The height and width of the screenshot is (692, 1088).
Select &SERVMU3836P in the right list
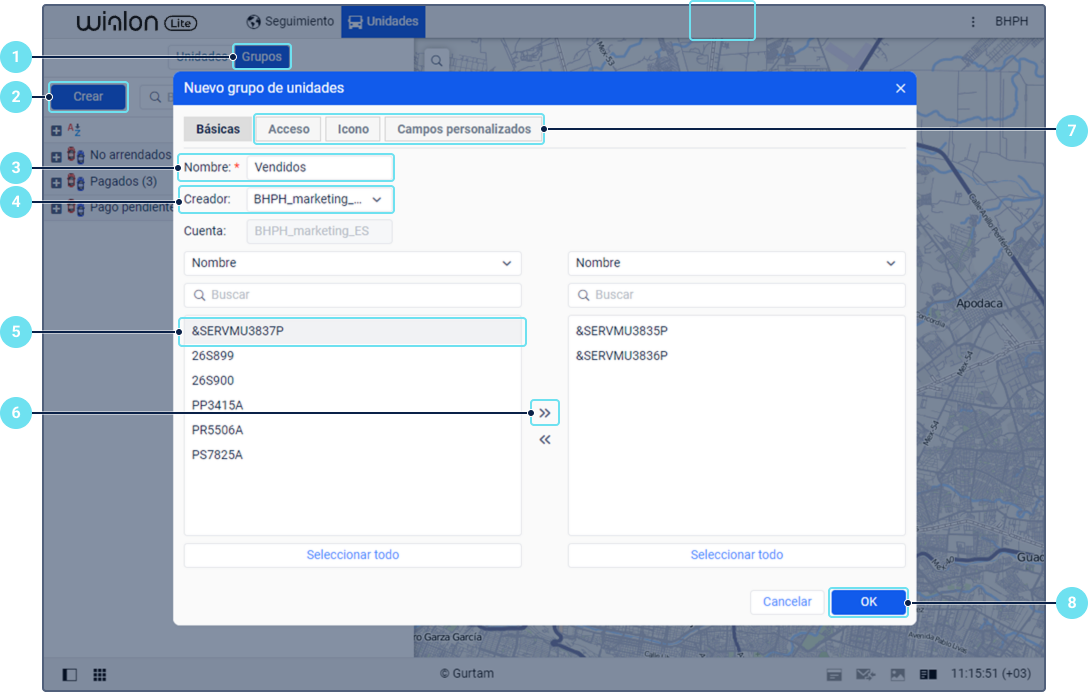tap(736, 356)
